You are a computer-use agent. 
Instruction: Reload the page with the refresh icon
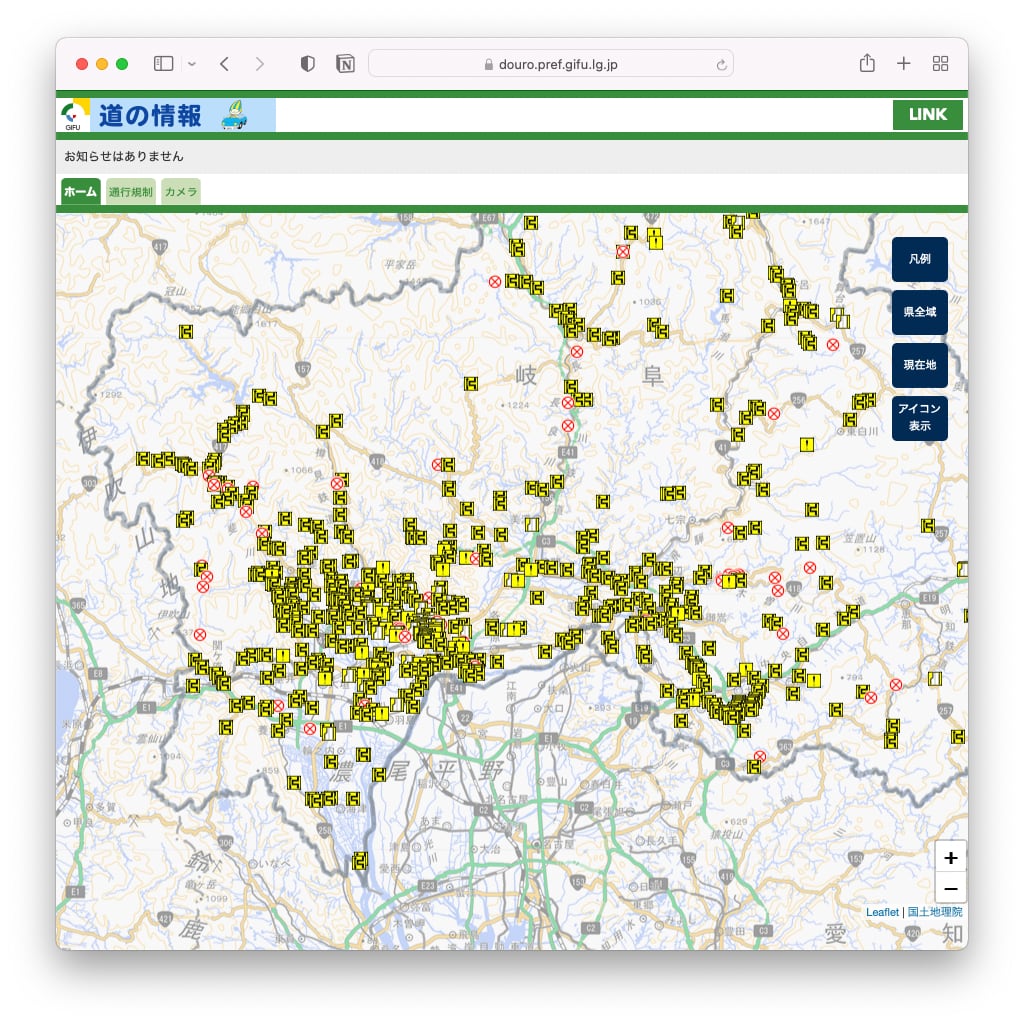[721, 65]
